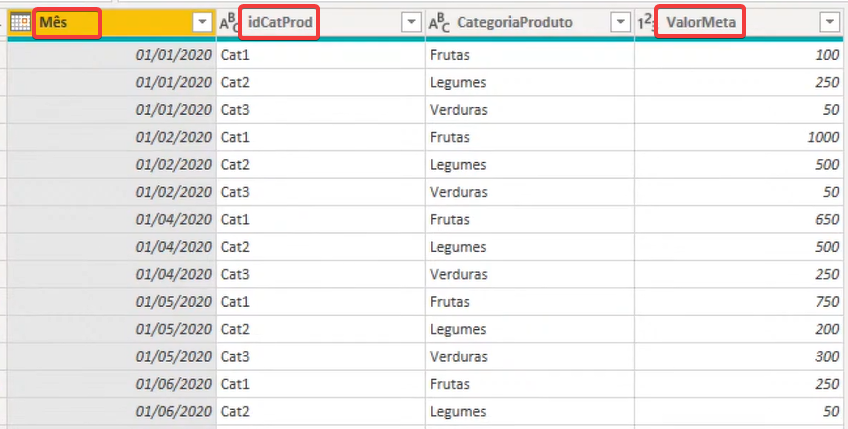Click the ValorMeta cell with value 200

pyautogui.click(x=739, y=329)
